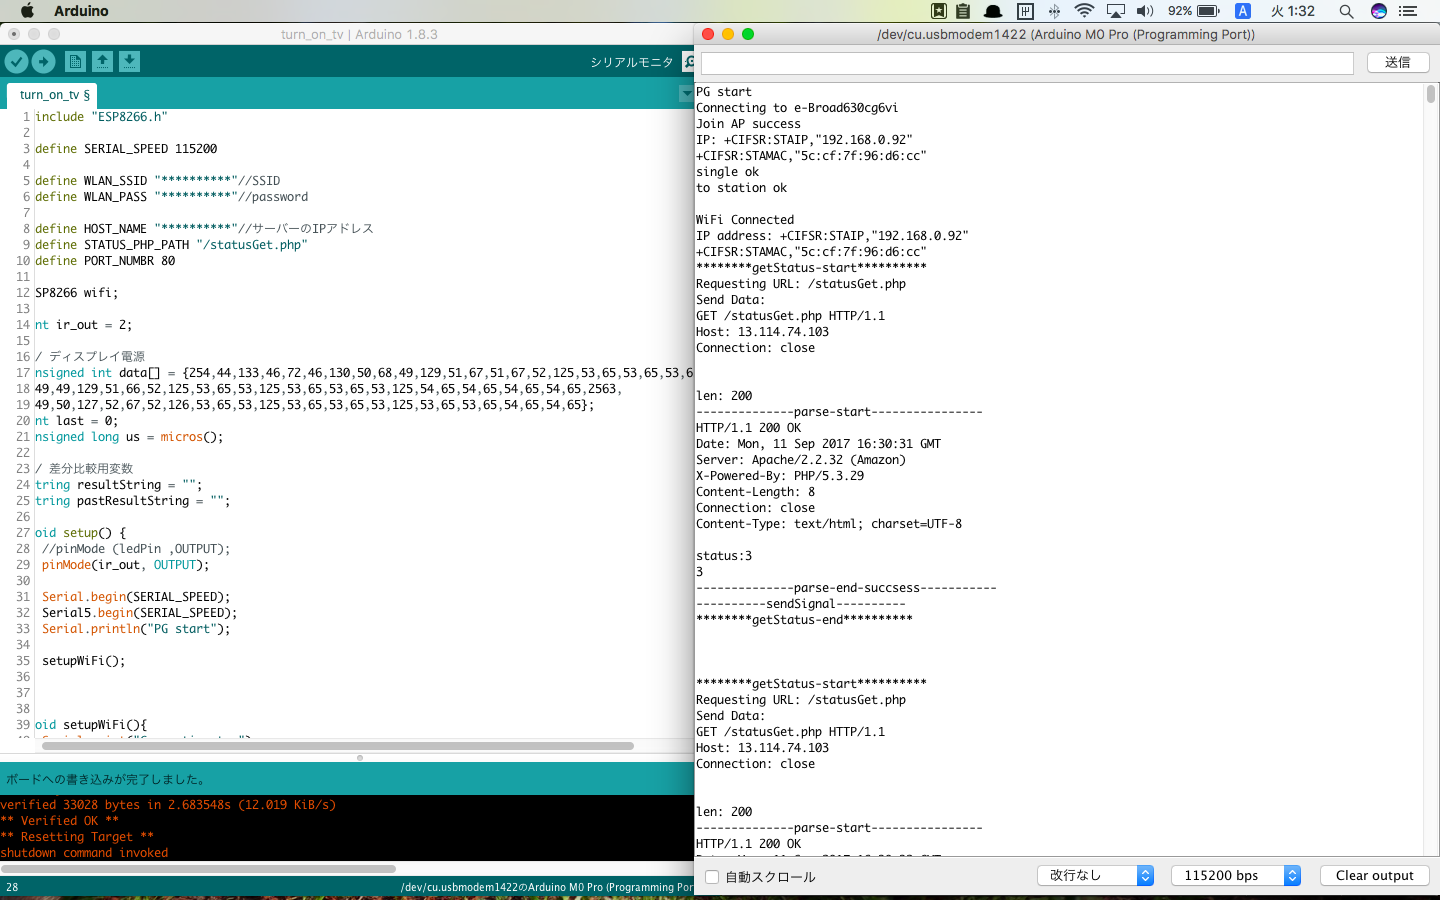1440x900 pixels.
Task: Click the volume speaker icon
Action: point(1145,11)
